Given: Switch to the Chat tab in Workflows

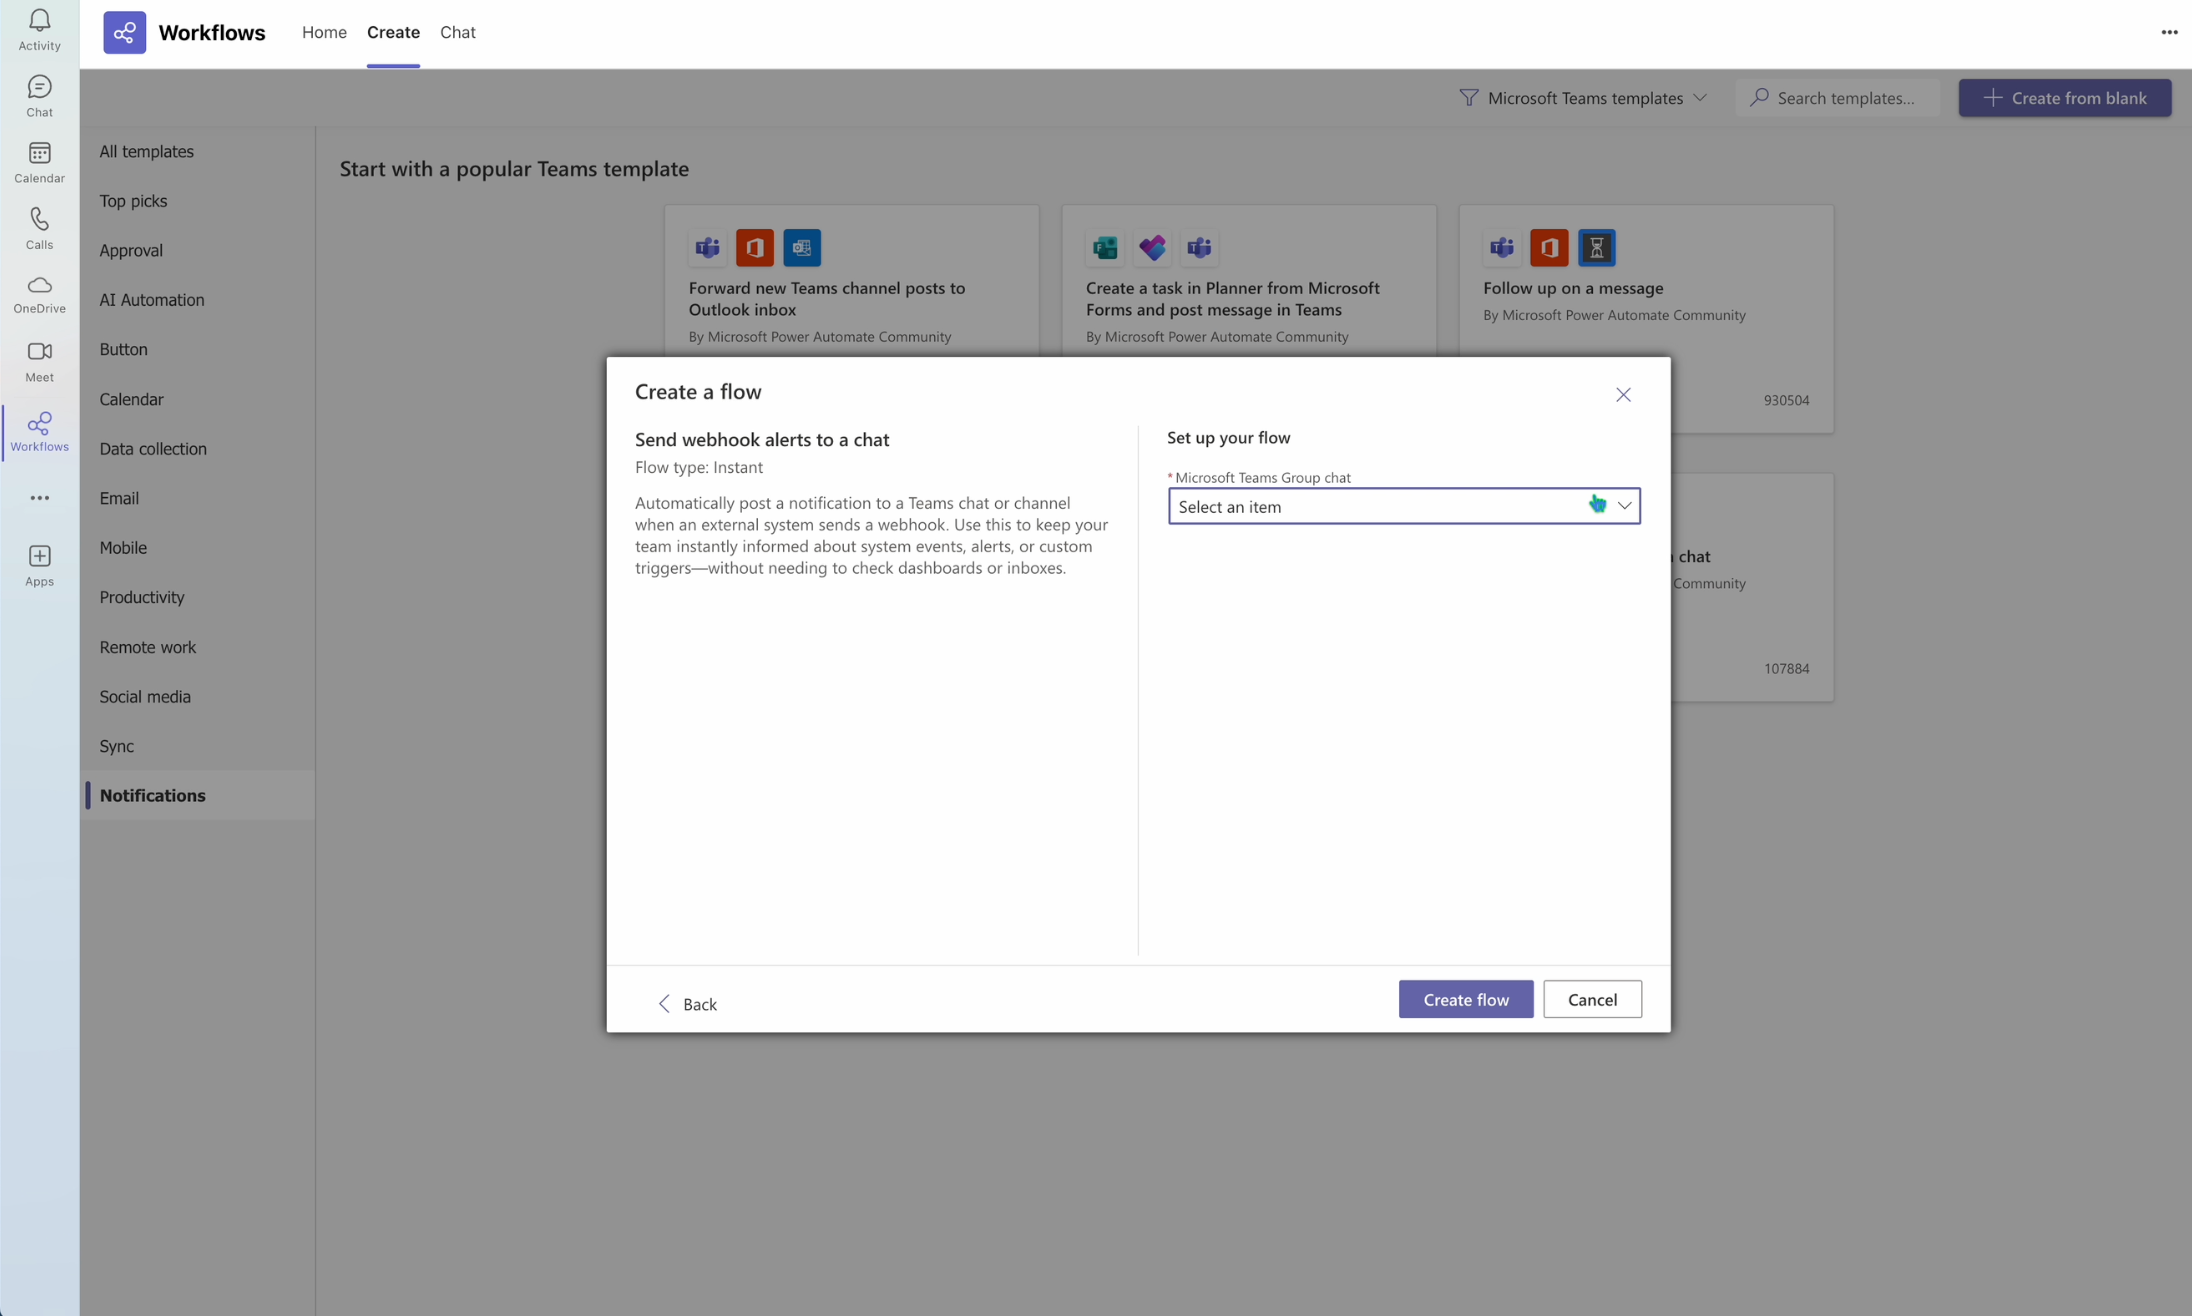Looking at the screenshot, I should [457, 33].
